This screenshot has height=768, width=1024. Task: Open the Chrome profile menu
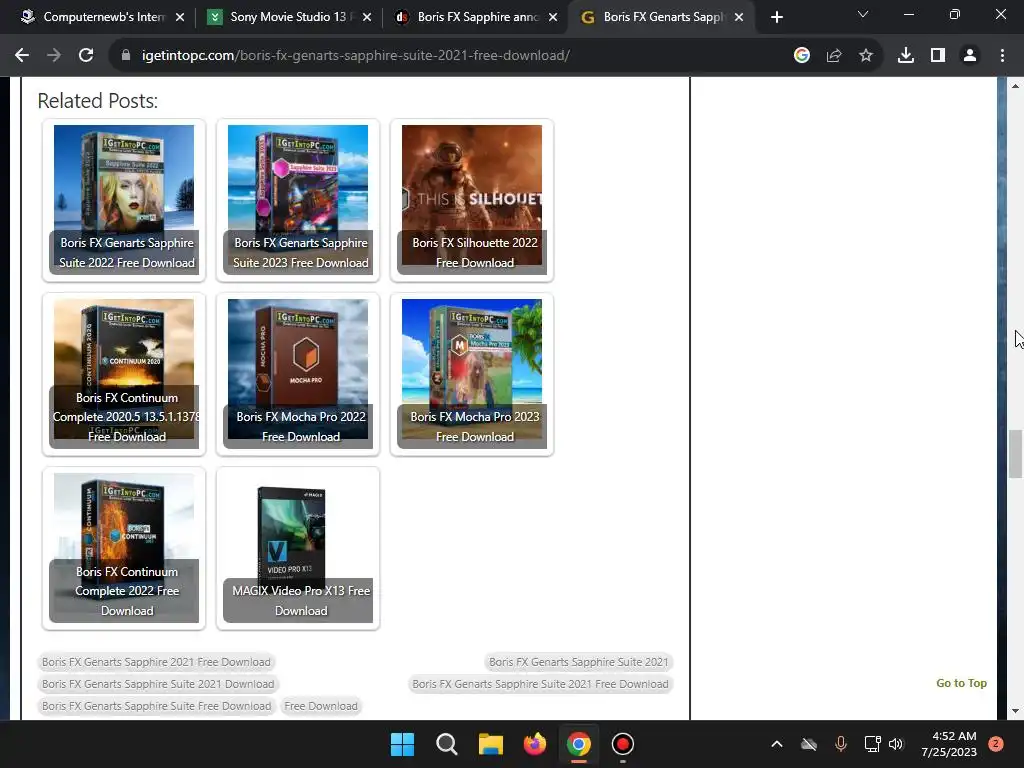(x=970, y=56)
